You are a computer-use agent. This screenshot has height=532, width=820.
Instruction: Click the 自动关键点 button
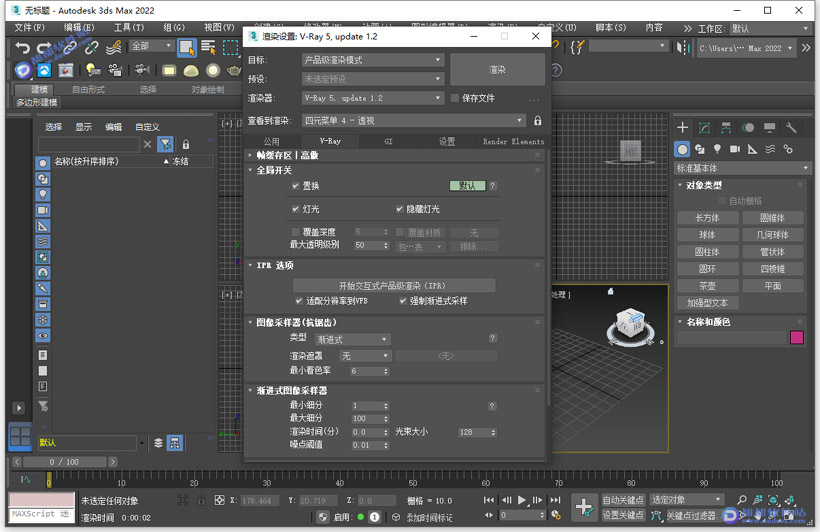click(623, 500)
